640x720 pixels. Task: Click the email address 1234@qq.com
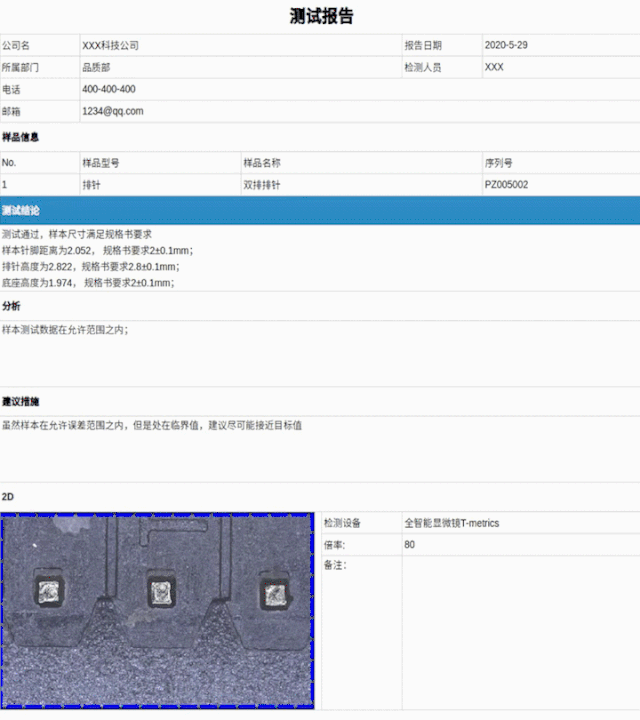(x=113, y=112)
